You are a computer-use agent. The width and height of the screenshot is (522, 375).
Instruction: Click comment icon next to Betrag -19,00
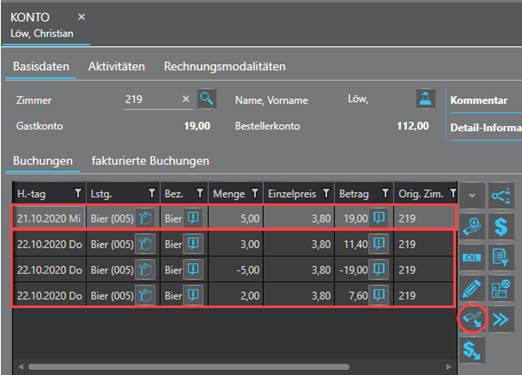pyautogui.click(x=379, y=269)
